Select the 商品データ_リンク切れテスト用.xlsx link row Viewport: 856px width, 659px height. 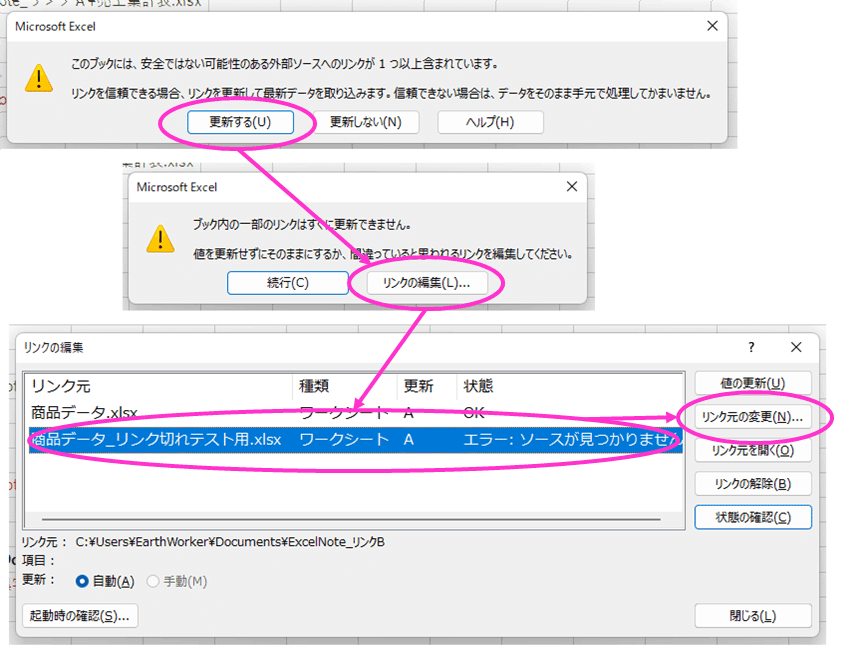tap(355, 440)
